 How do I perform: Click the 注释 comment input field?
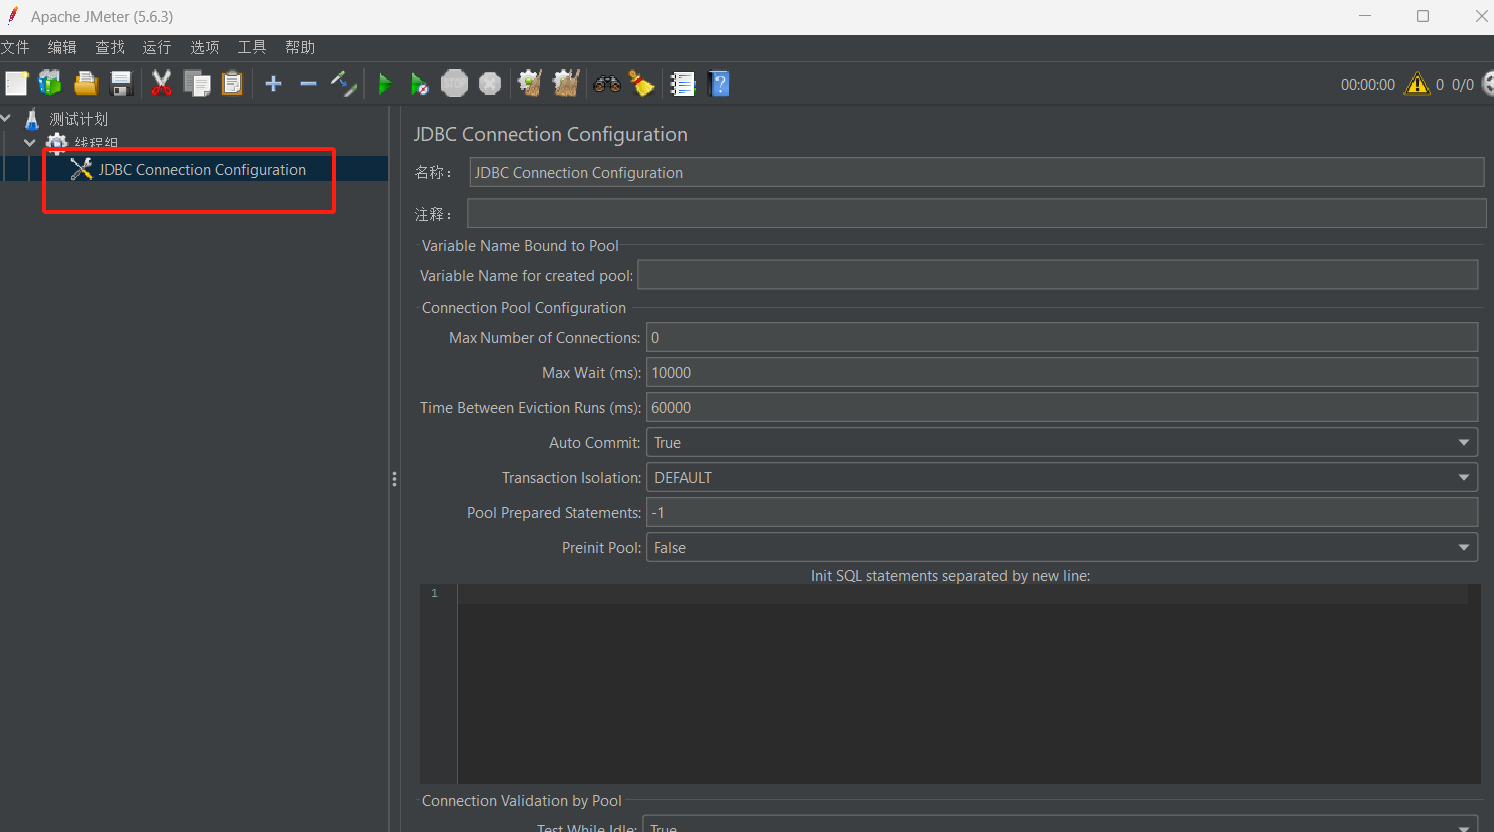(977, 213)
